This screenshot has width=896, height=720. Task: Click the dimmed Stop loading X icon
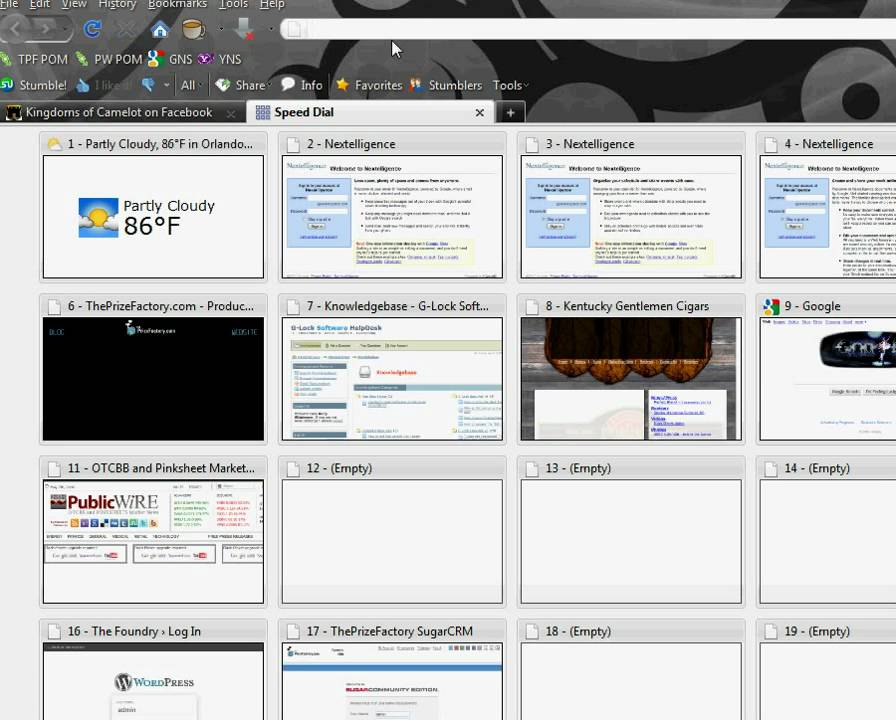click(x=125, y=29)
